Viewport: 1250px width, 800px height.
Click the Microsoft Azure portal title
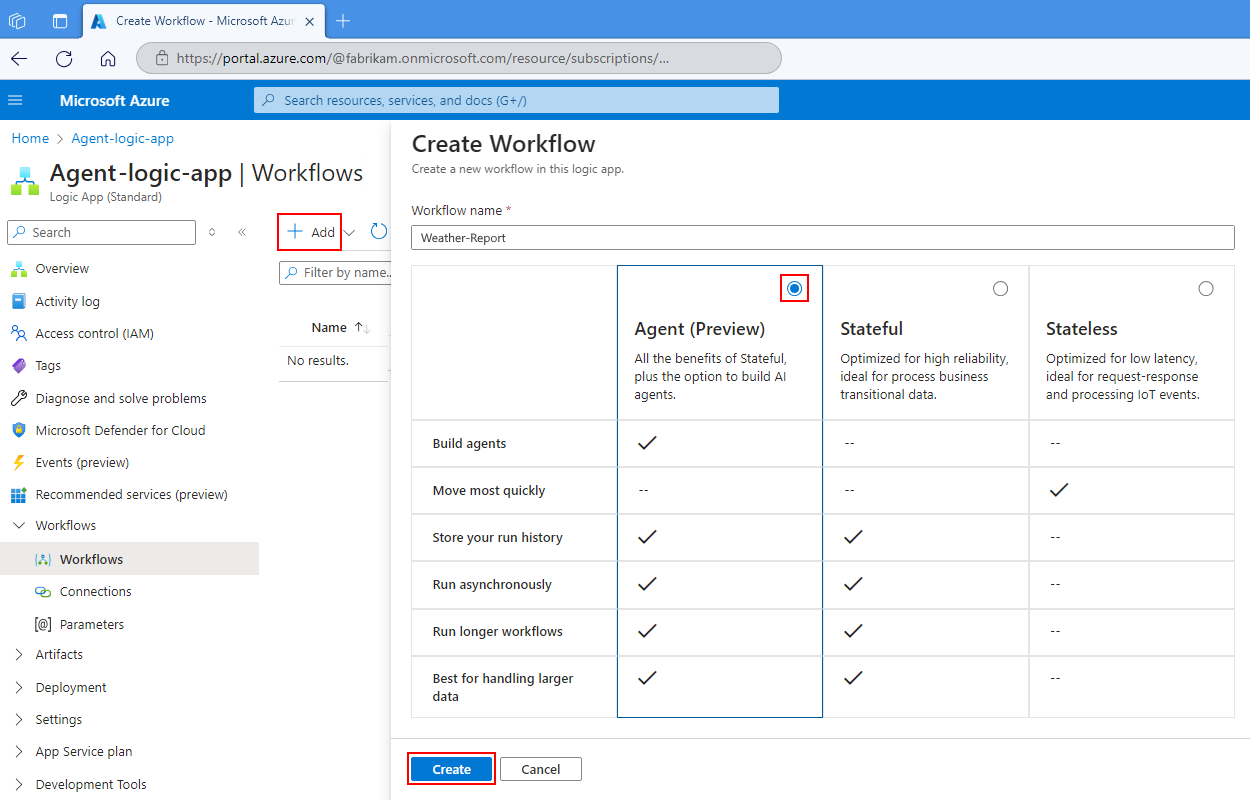[x=115, y=100]
